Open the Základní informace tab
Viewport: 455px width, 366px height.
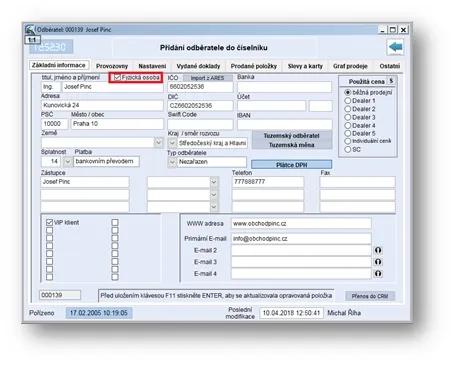(59, 65)
